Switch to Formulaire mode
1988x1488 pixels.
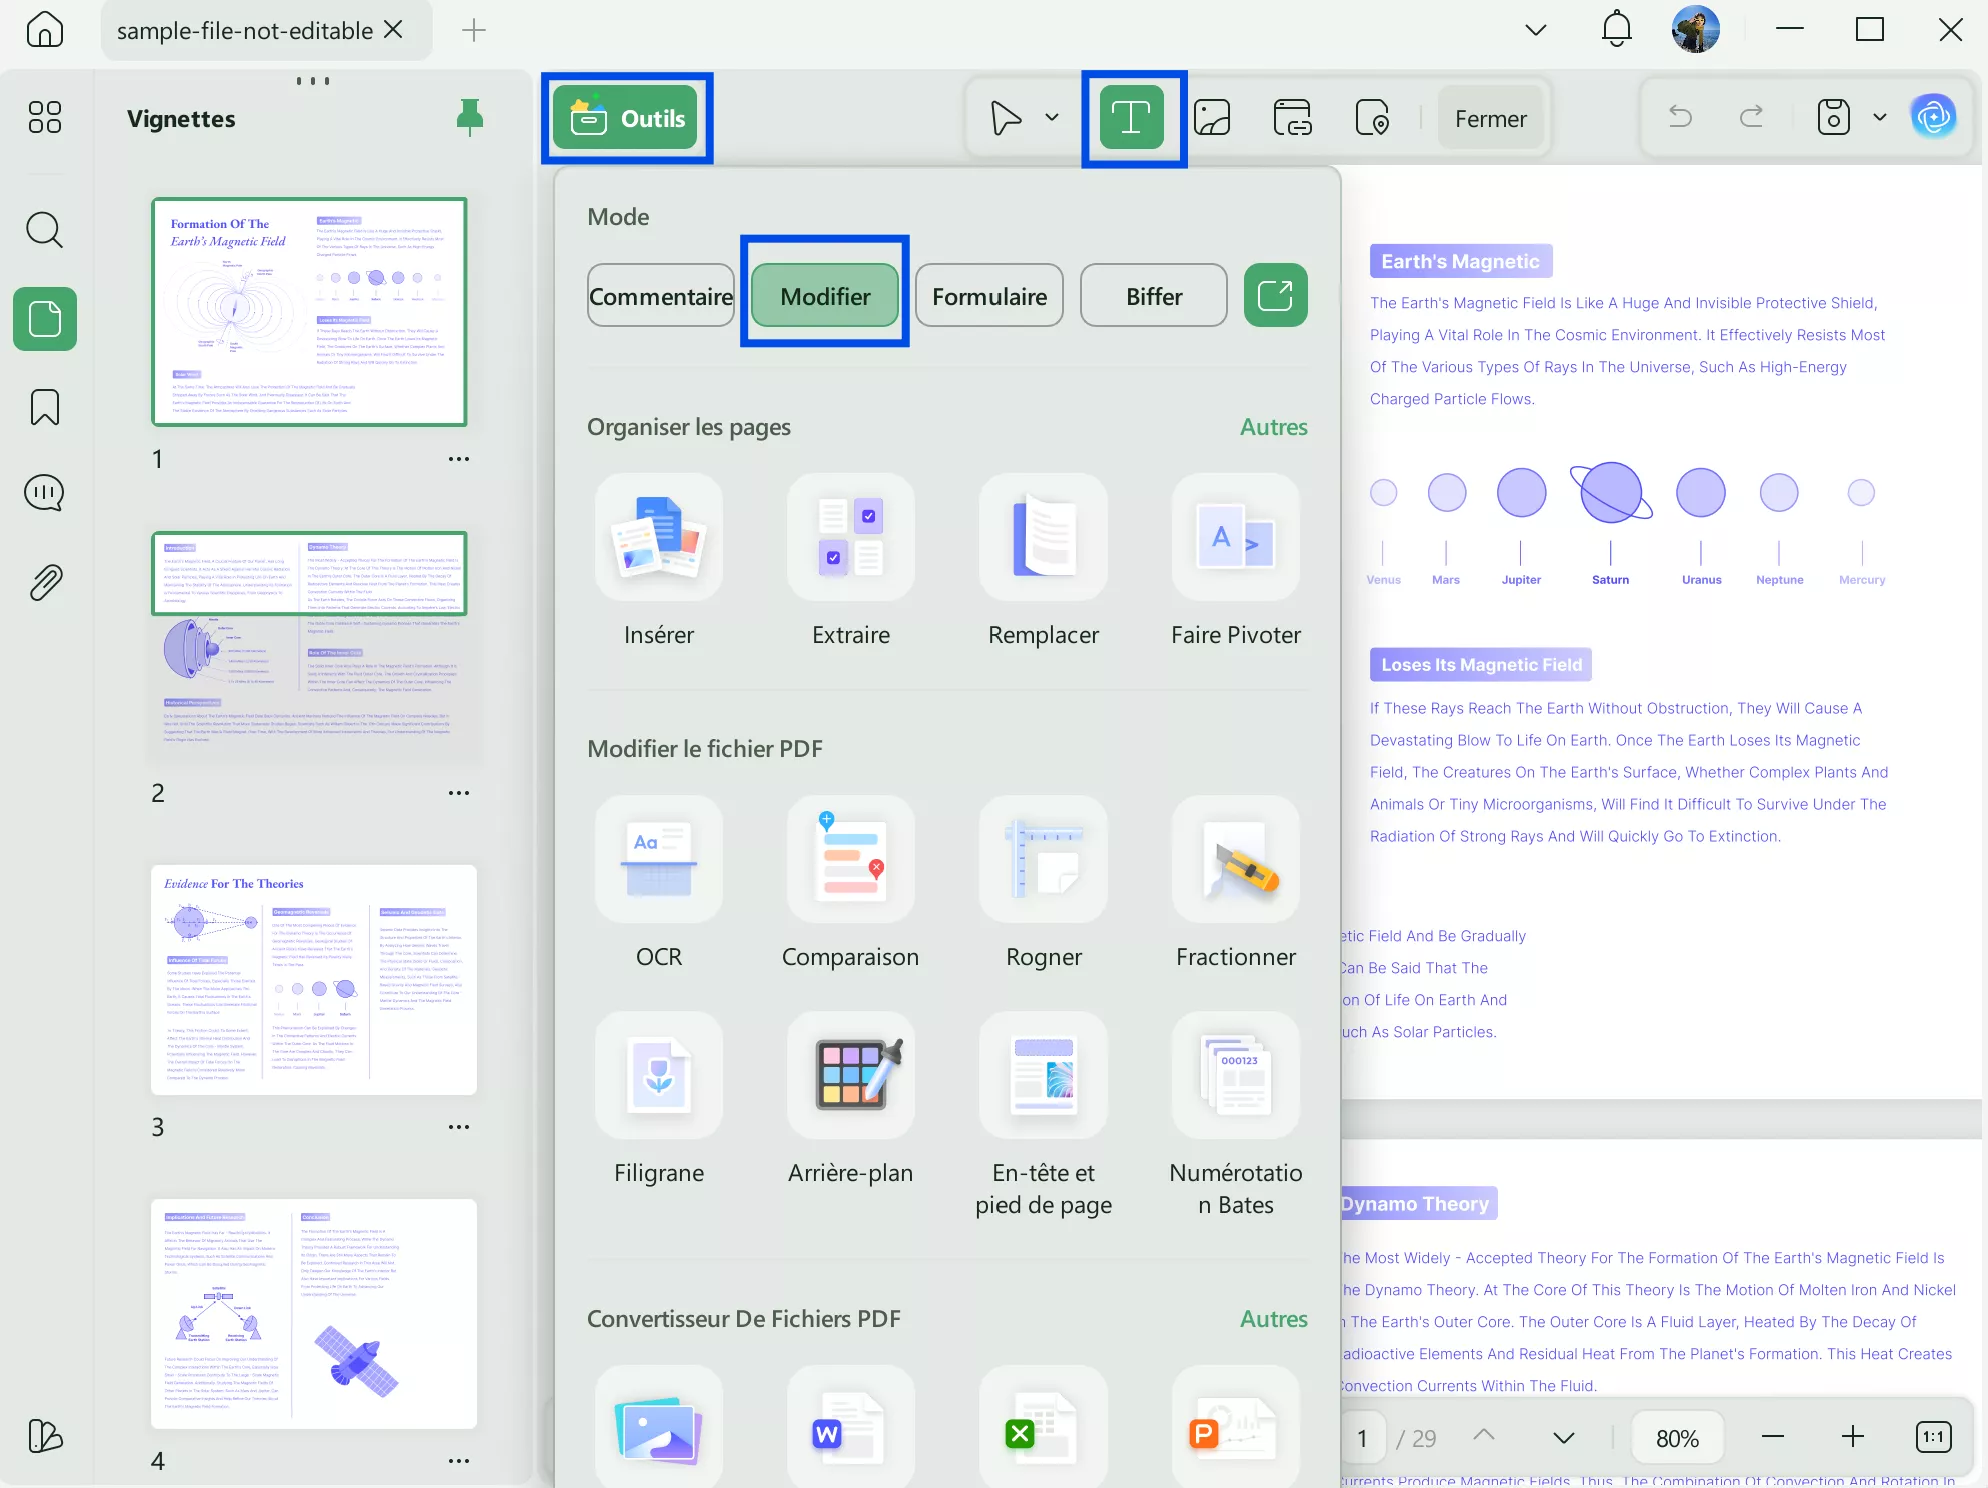click(x=988, y=296)
